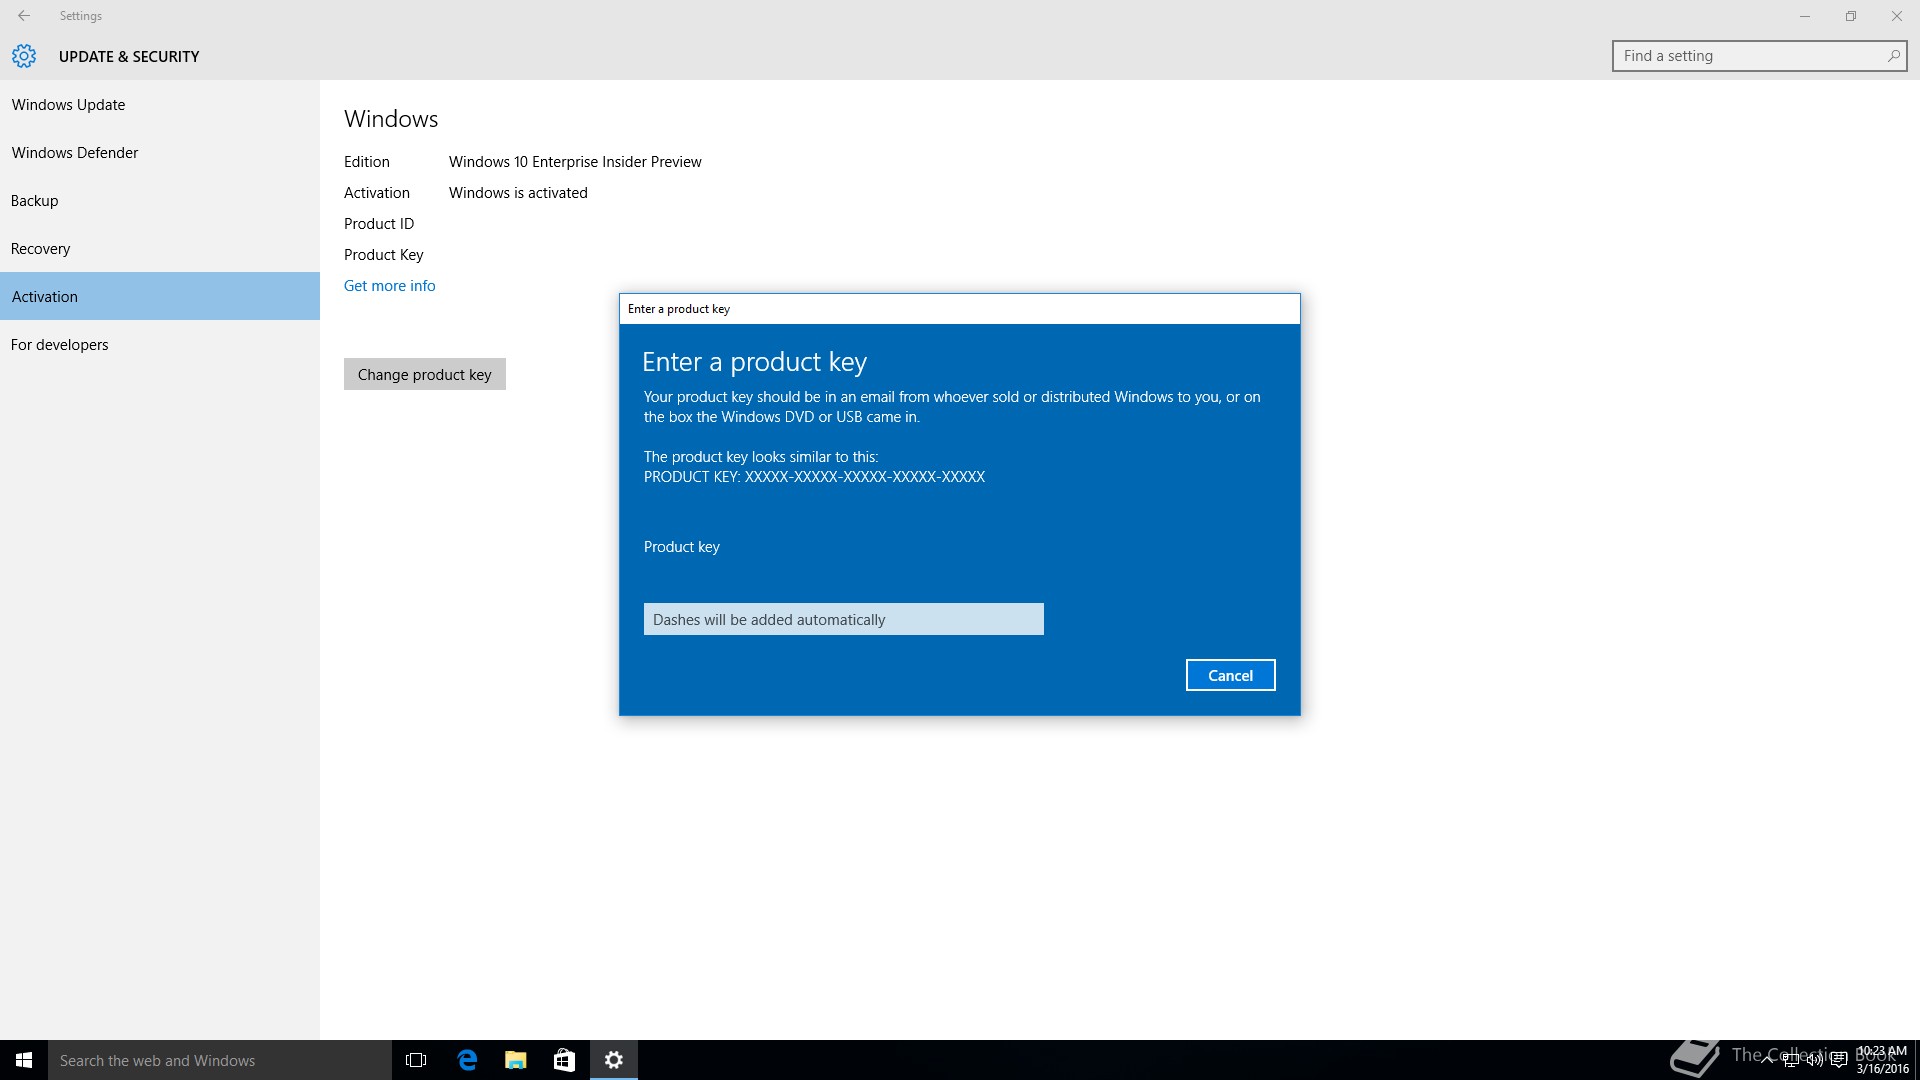Image resolution: width=1920 pixels, height=1080 pixels.
Task: Open the network status tray icon
Action: pyautogui.click(x=1791, y=1060)
